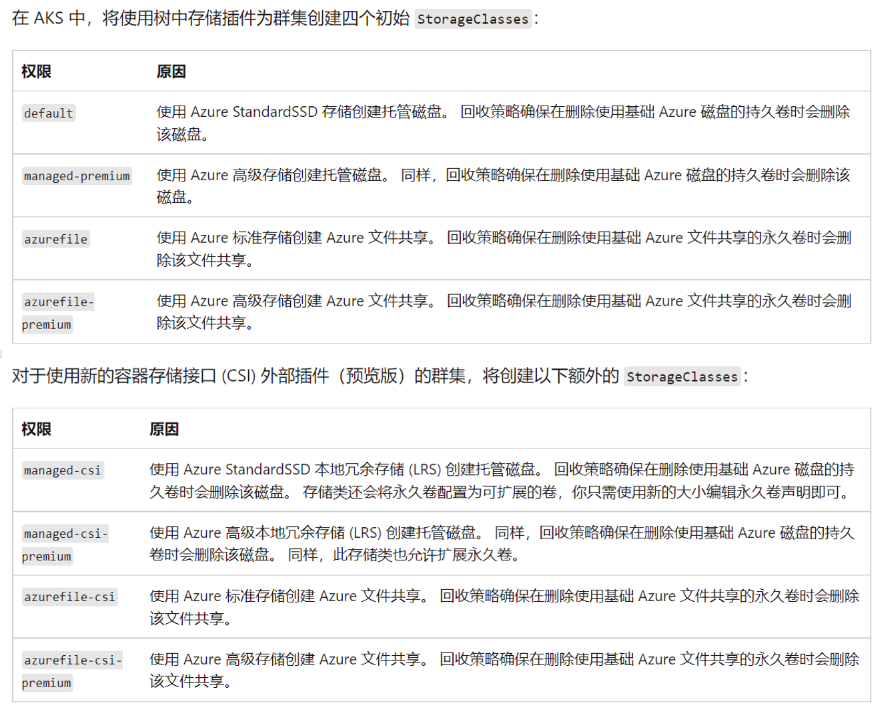The image size is (877, 705).
Task: Click the description in the 'azurefile' row
Action: (503, 249)
